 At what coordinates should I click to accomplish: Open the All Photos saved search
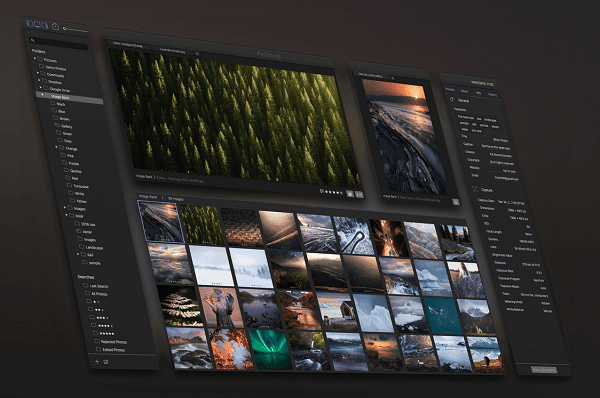pos(97,294)
